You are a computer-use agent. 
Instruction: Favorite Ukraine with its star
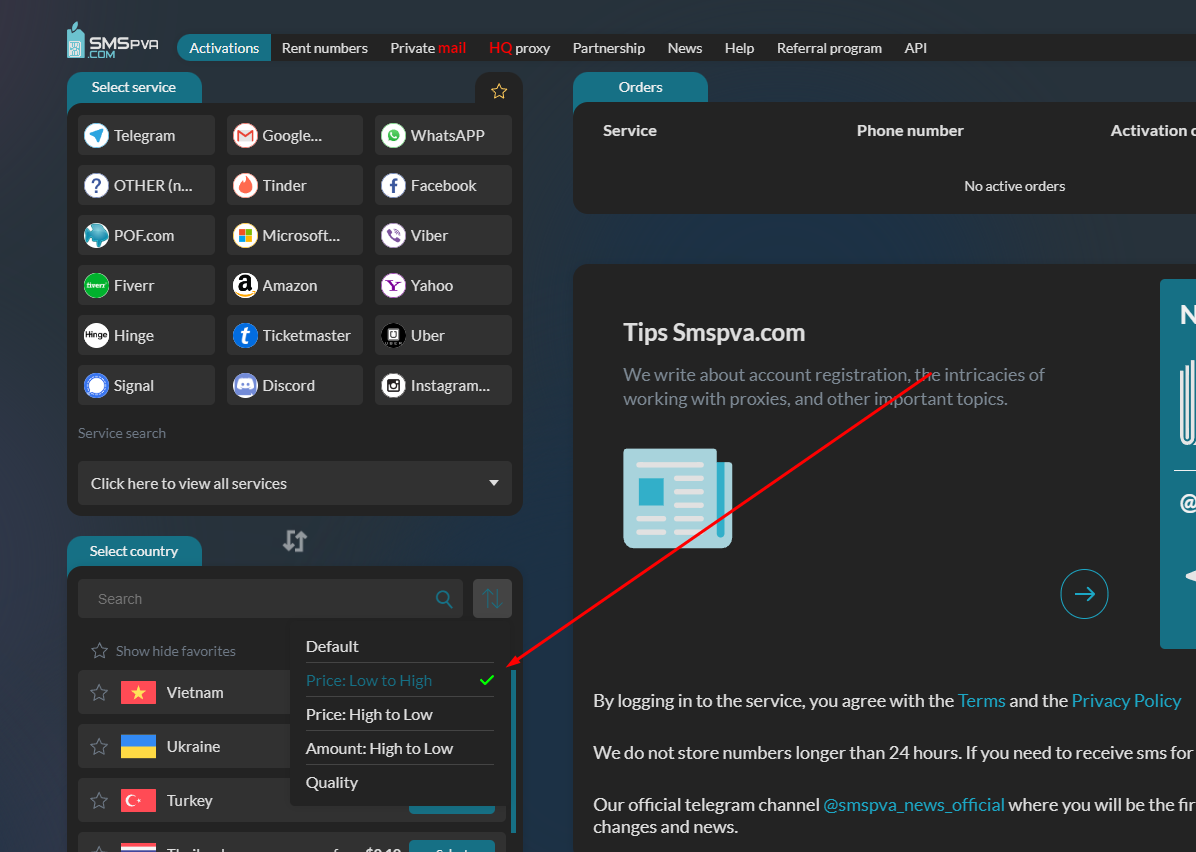tap(99, 747)
